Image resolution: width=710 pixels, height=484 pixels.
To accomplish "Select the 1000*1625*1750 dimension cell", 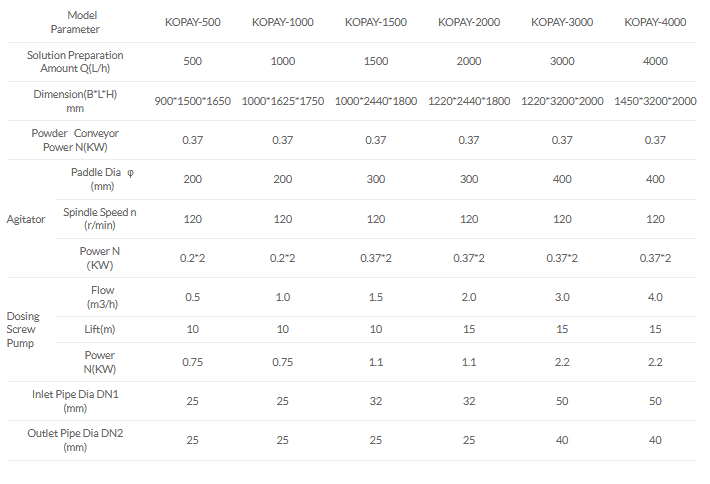I will [283, 101].
